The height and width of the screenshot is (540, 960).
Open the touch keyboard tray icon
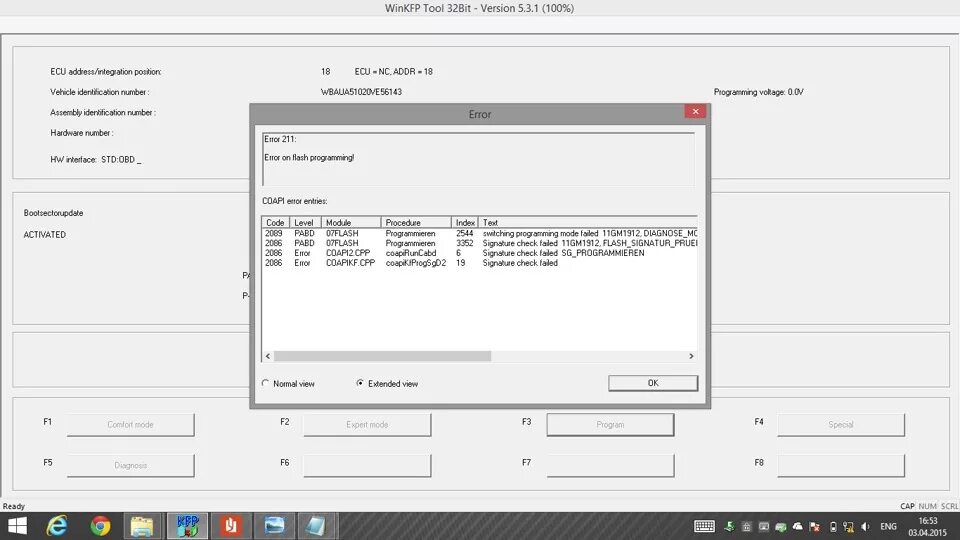coord(704,527)
